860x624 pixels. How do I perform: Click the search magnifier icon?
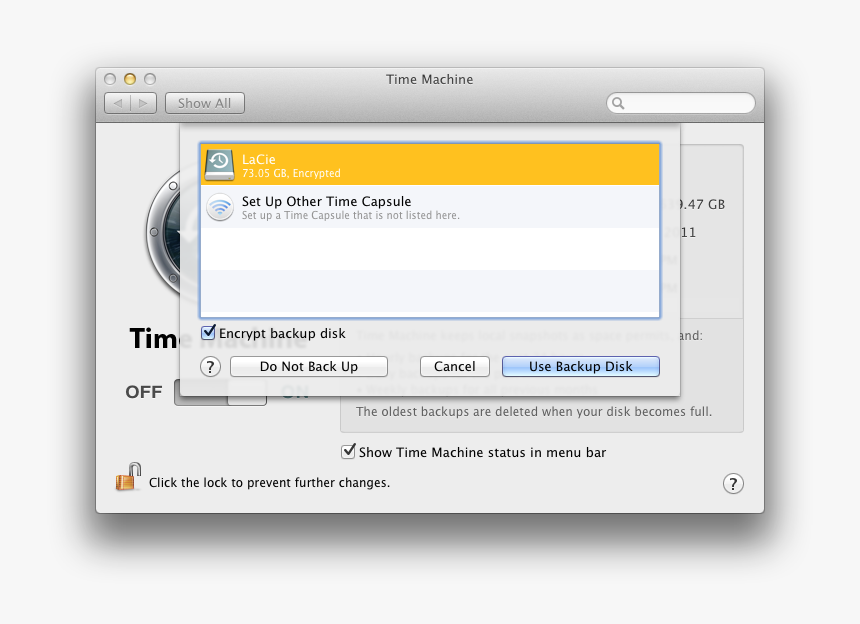pyautogui.click(x=618, y=103)
